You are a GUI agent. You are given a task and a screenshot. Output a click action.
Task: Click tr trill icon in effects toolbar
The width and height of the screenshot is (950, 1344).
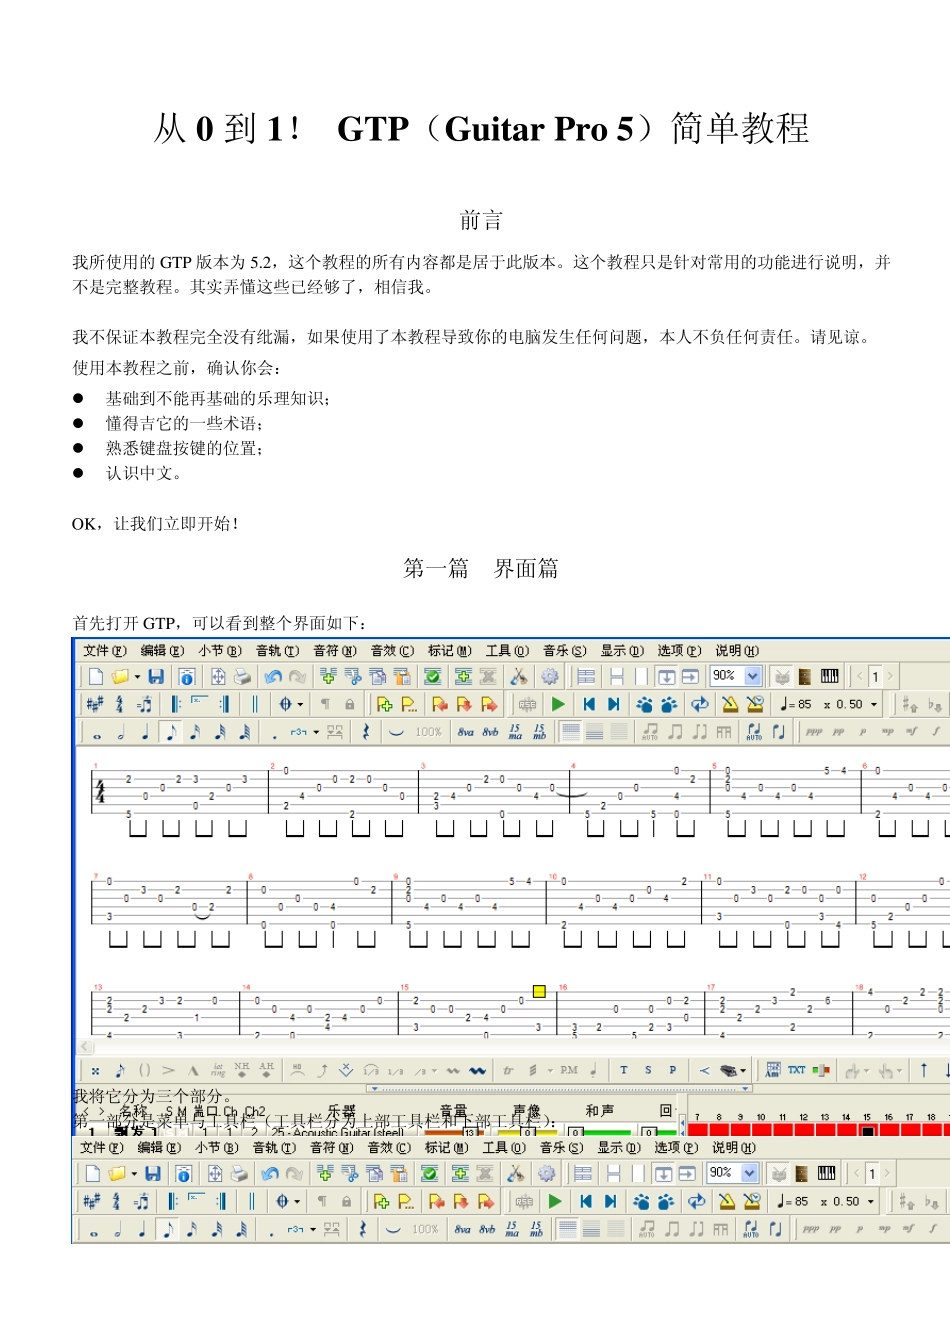coord(508,1070)
